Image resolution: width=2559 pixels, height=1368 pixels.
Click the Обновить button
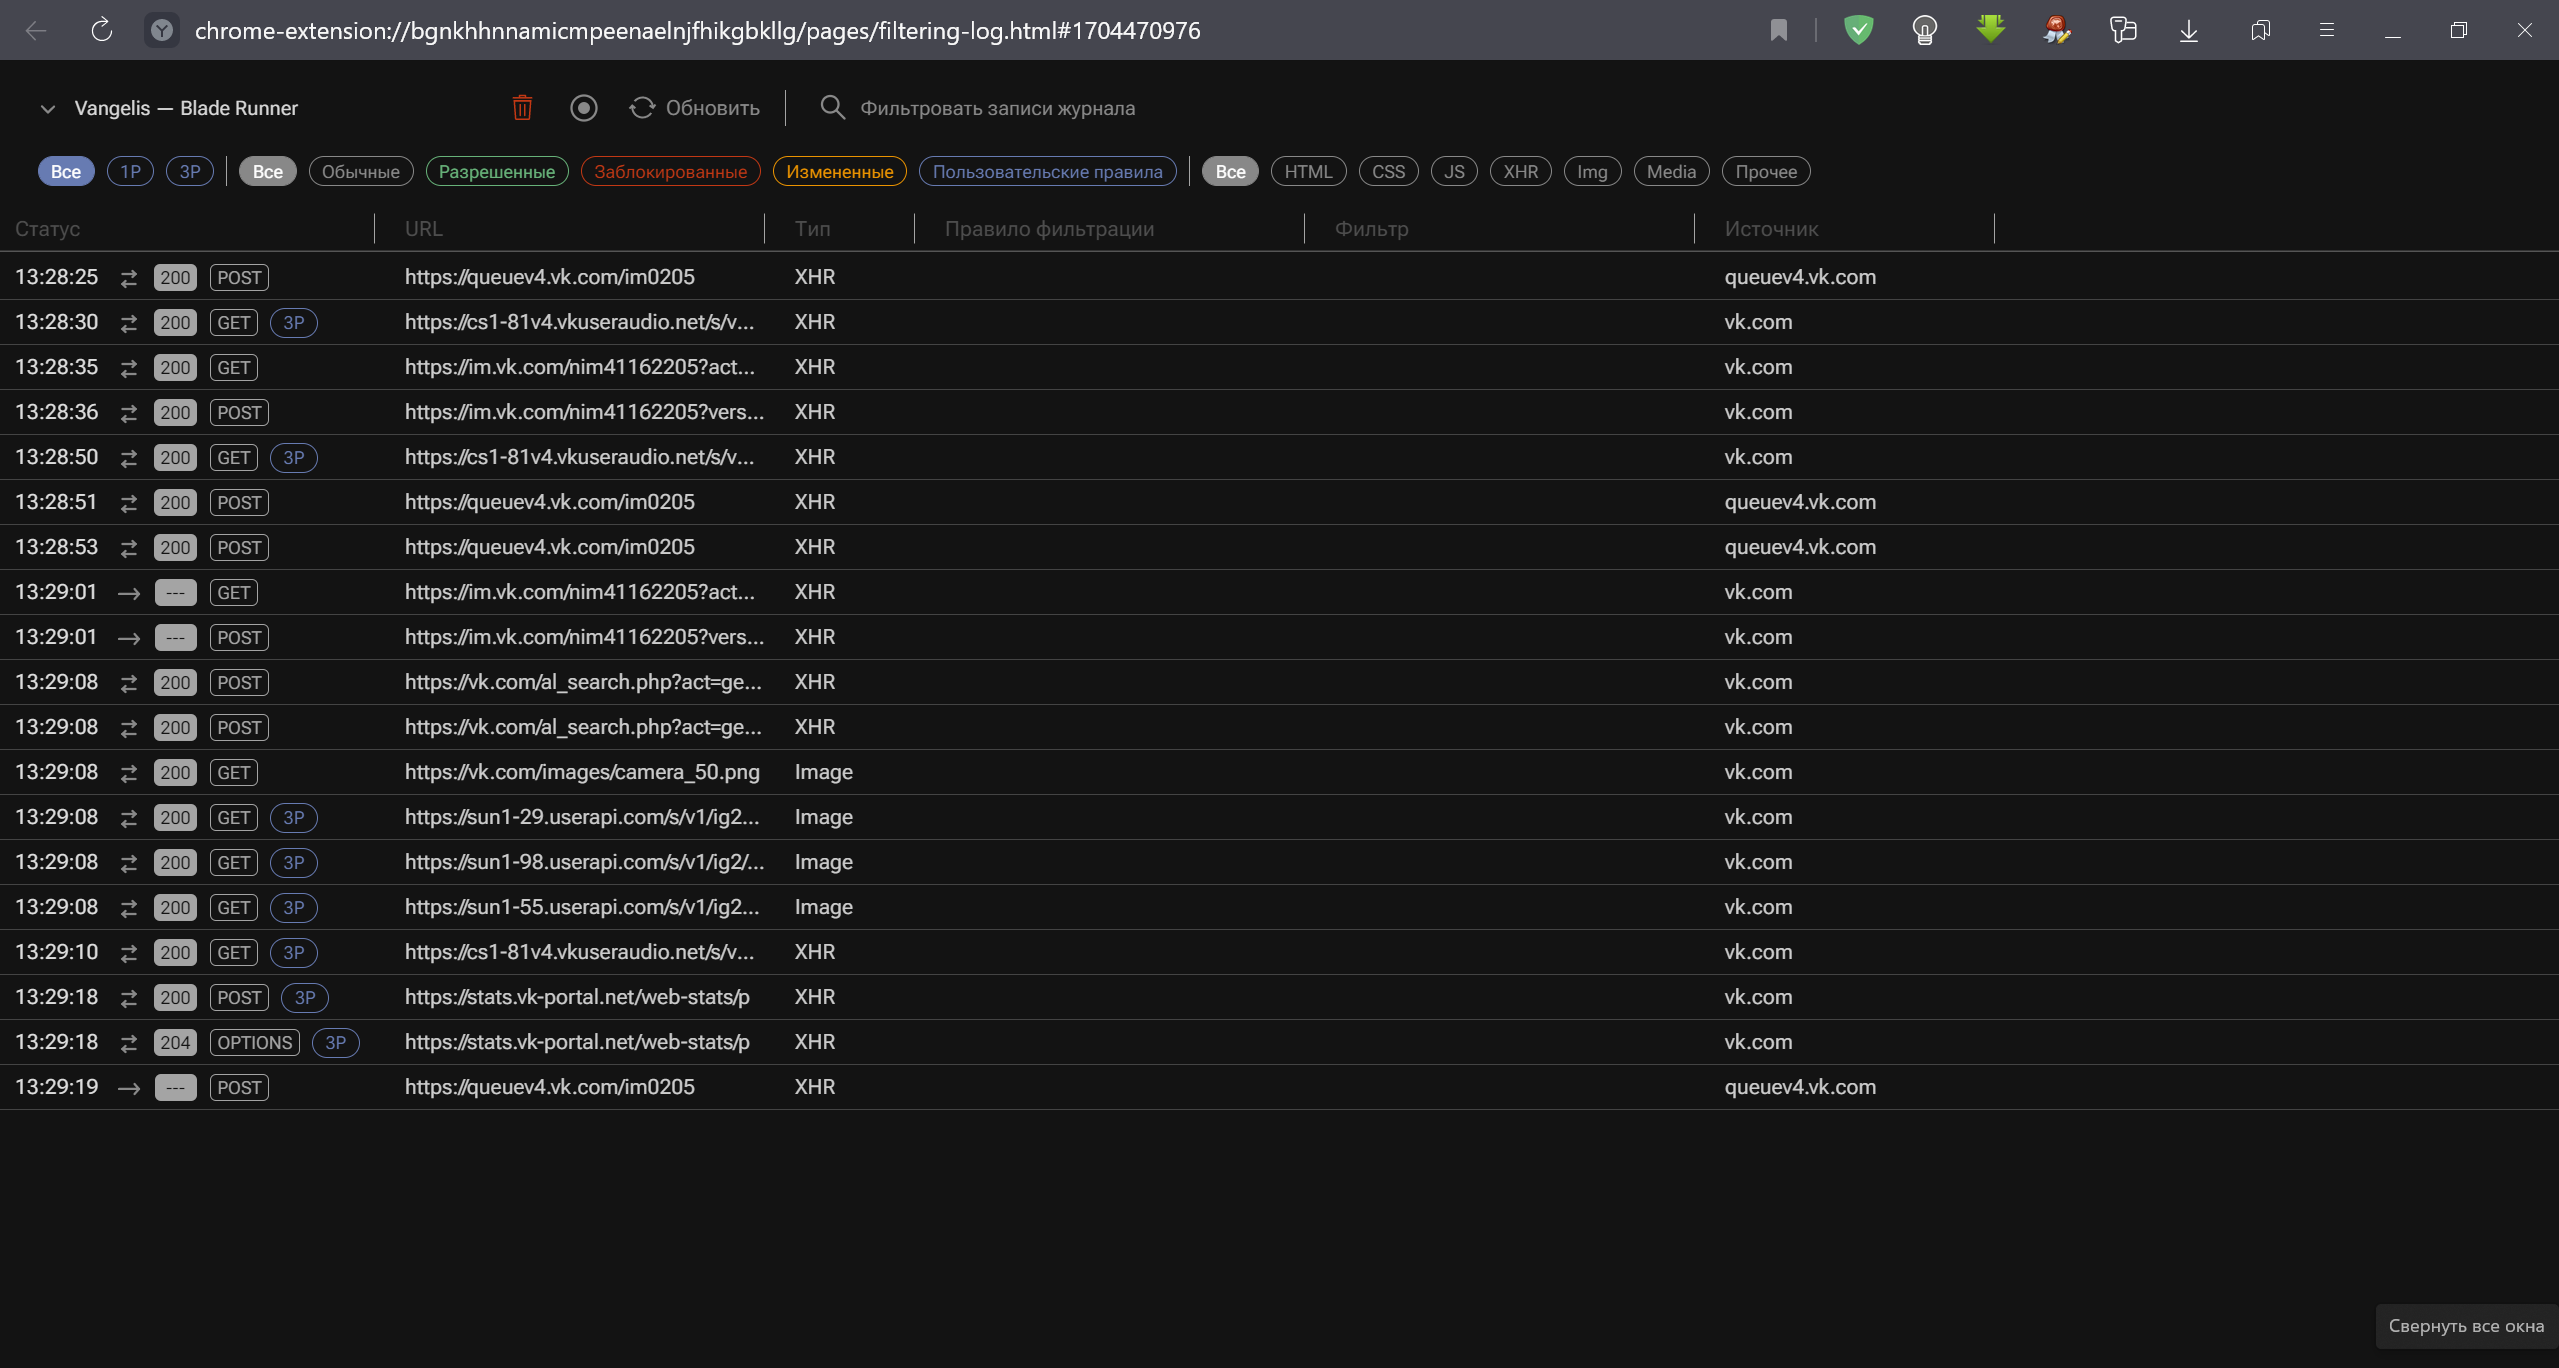[x=711, y=107]
